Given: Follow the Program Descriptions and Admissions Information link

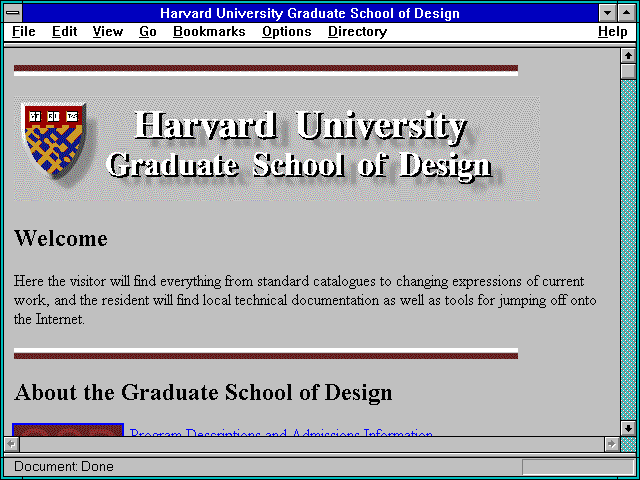Looking at the screenshot, I should pyautogui.click(x=281, y=432).
